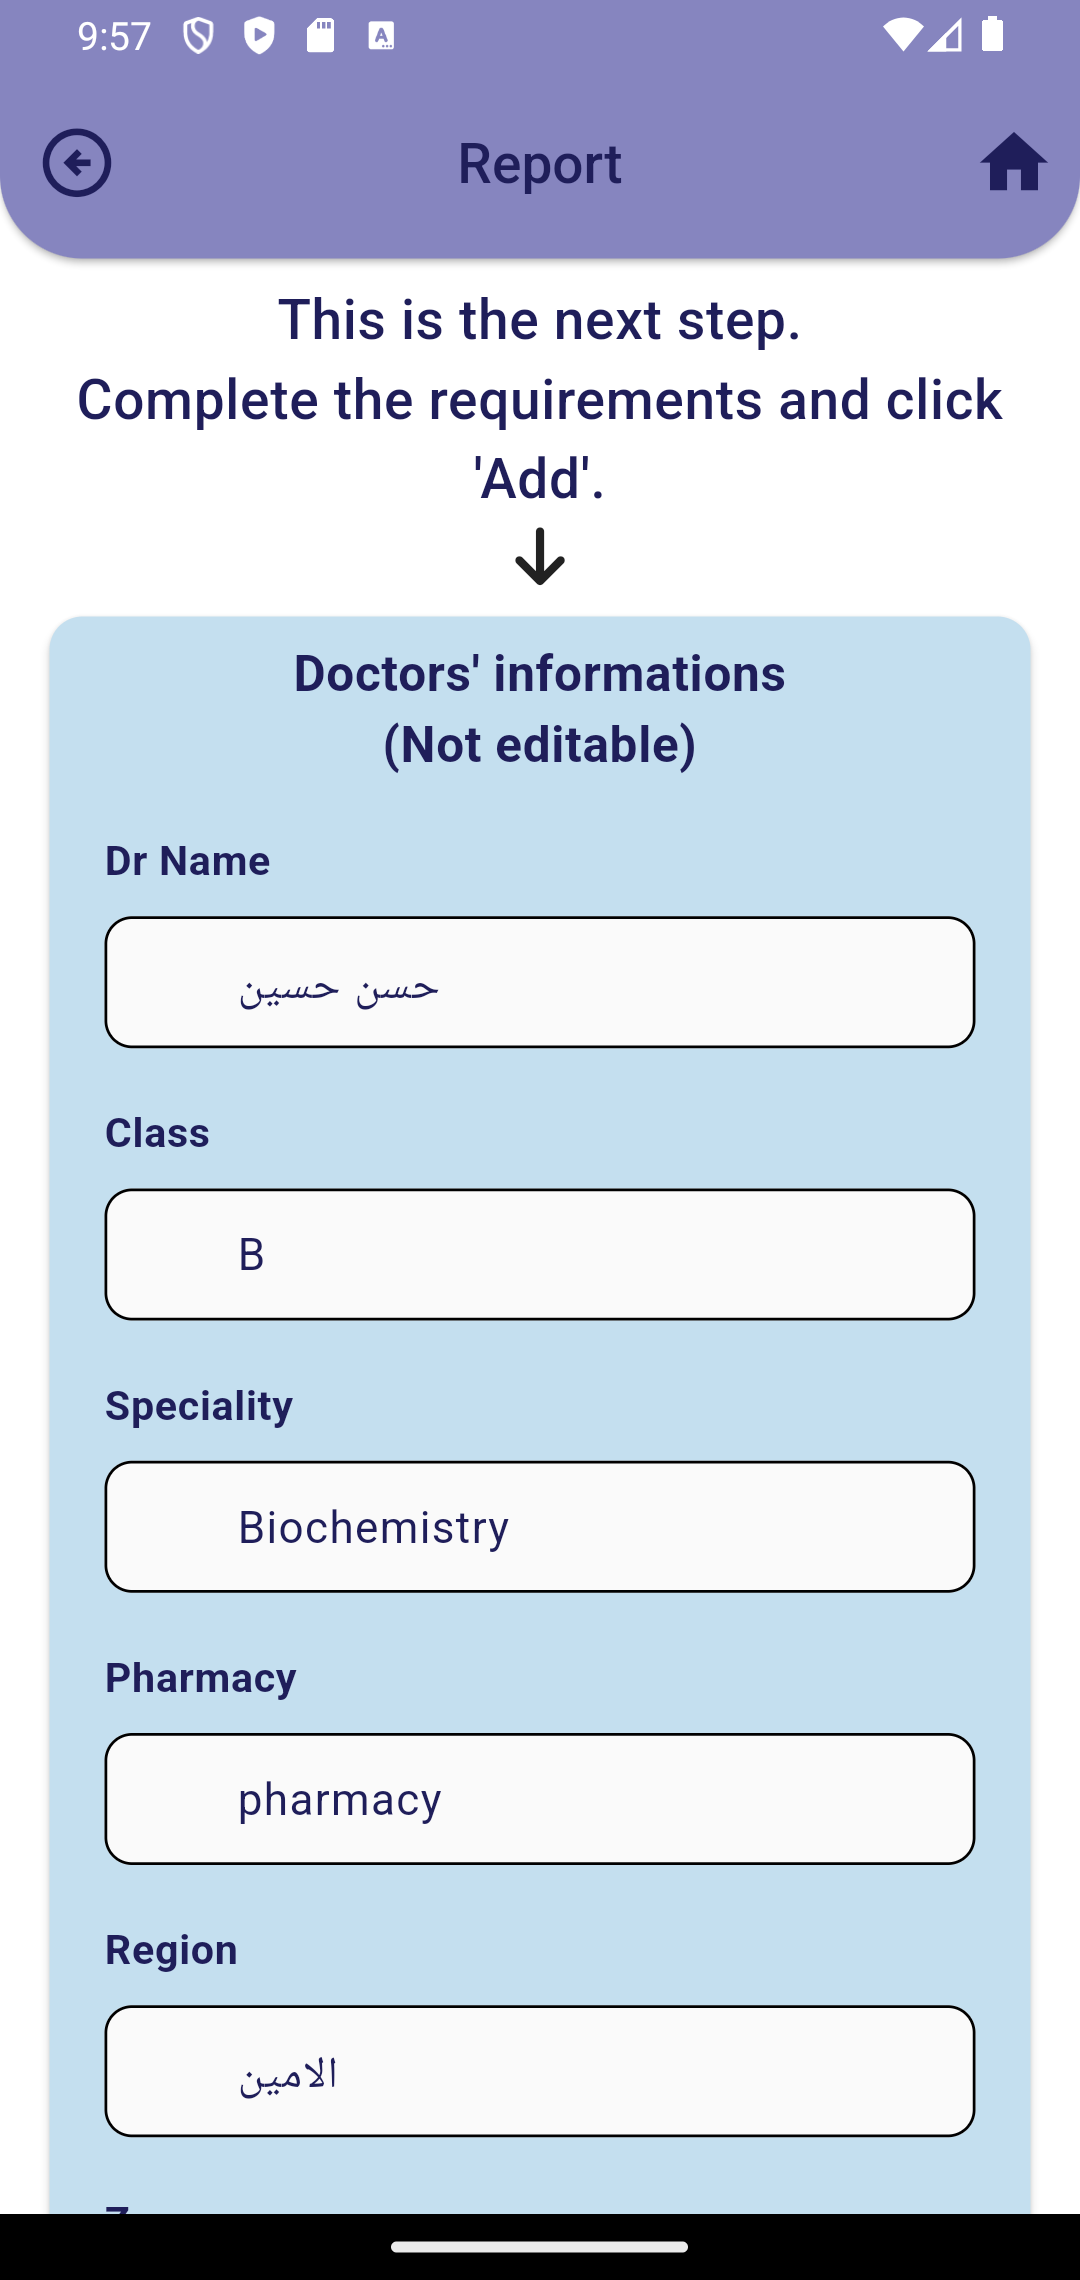Tap the battery icon in status bar
The height and width of the screenshot is (2280, 1080).
992,37
